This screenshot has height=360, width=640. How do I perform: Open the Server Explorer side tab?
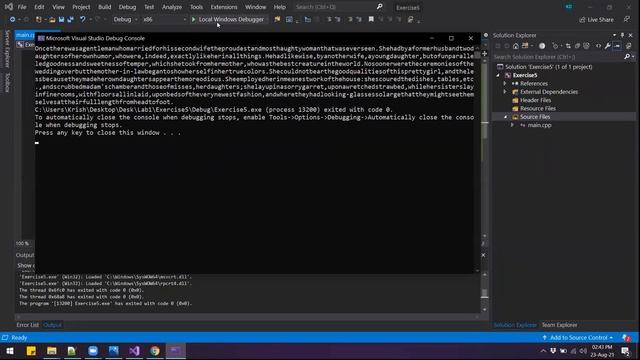pyautogui.click(x=7, y=49)
